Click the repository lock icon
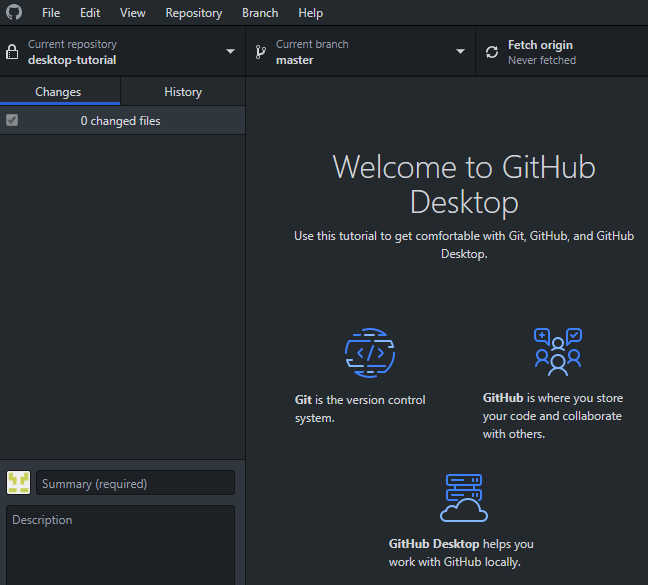This screenshot has height=585, width=648. tap(12, 52)
